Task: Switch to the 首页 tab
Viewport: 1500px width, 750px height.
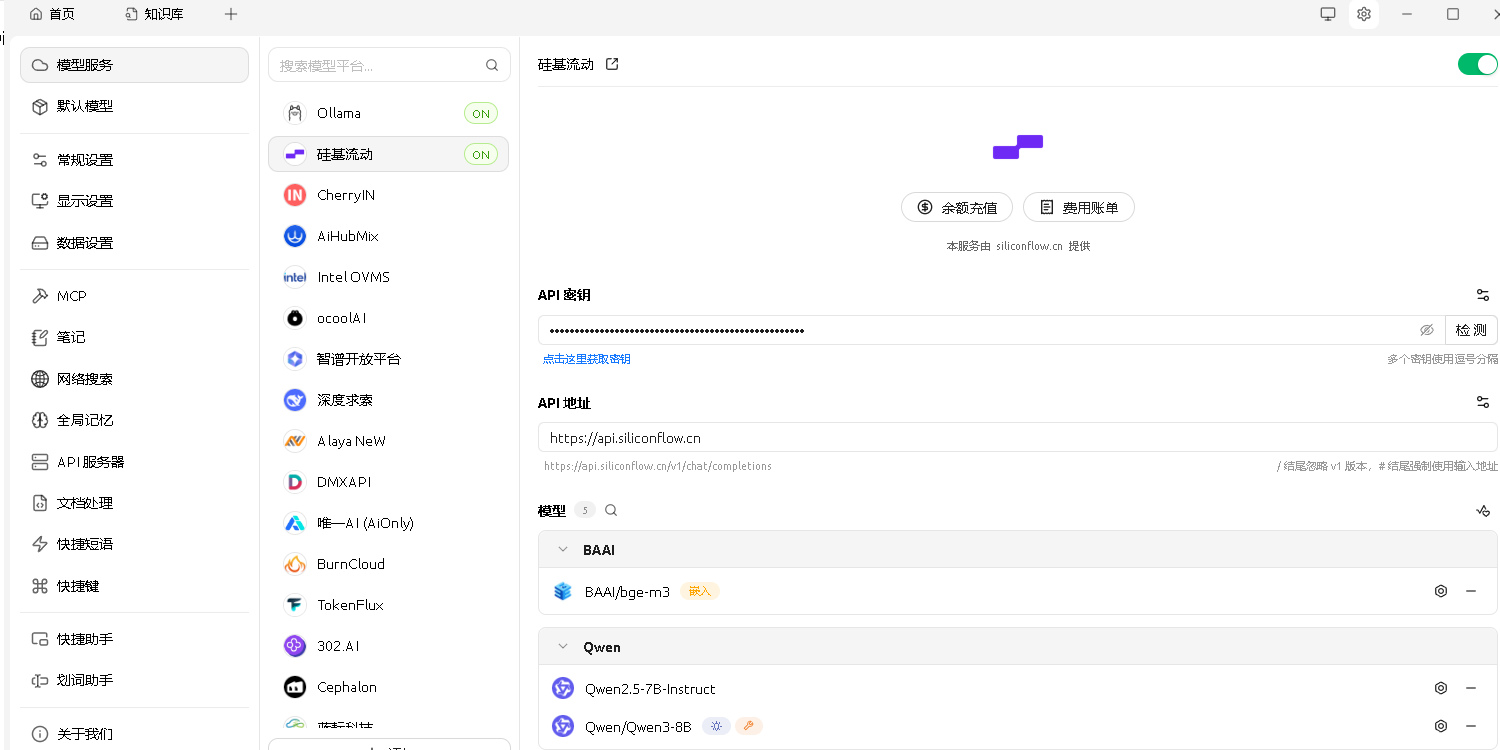Action: [52, 14]
